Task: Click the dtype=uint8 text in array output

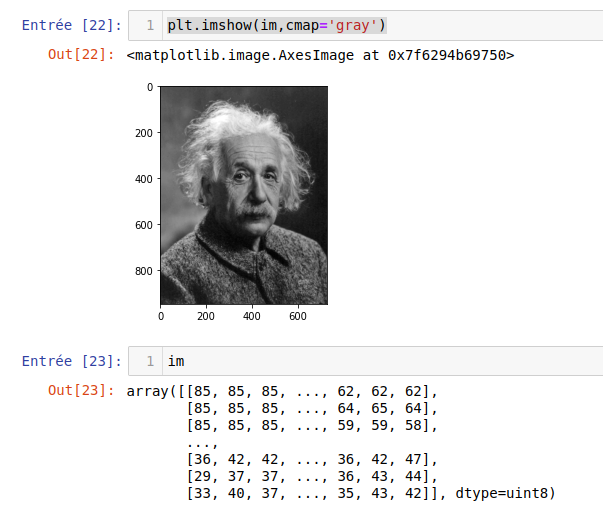Action: tap(504, 493)
